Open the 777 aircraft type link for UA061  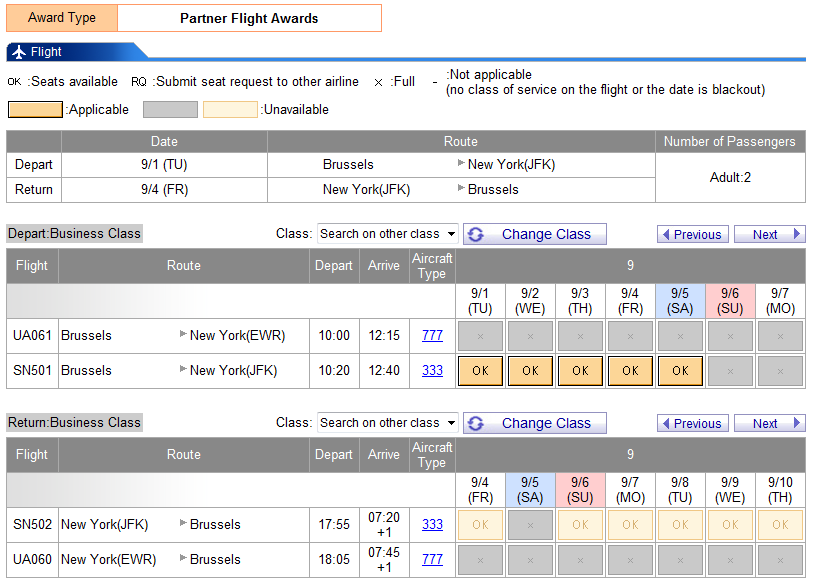(432, 335)
